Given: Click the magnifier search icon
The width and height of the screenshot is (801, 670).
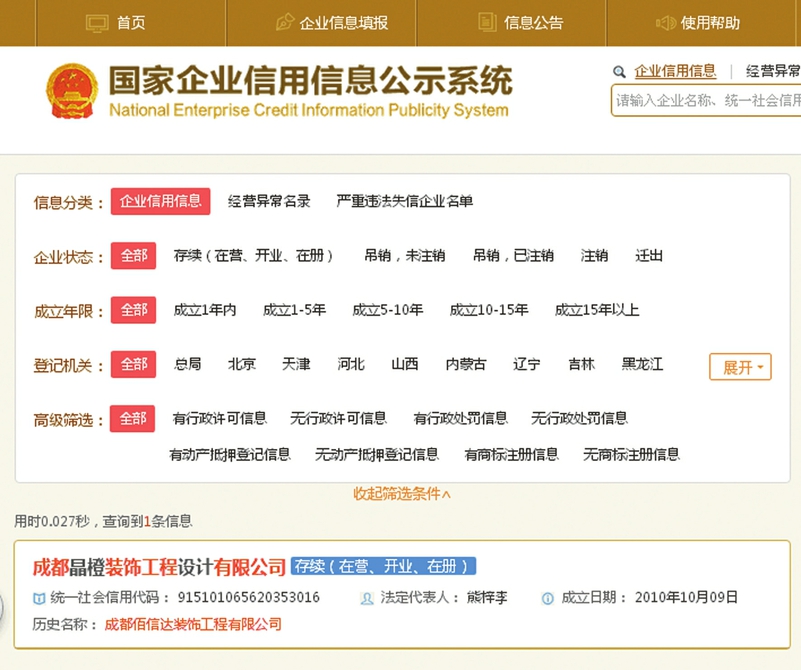Looking at the screenshot, I should click(x=619, y=71).
